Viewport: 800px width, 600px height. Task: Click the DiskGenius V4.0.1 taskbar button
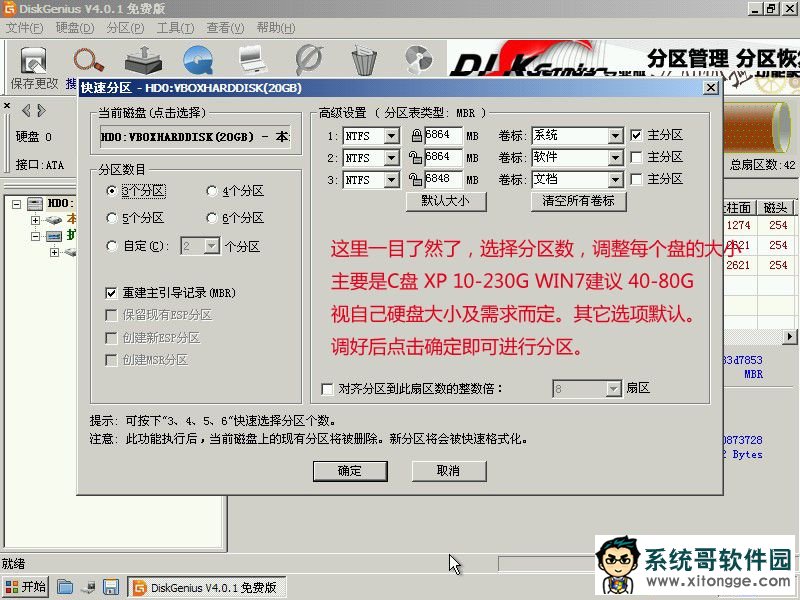(207, 587)
